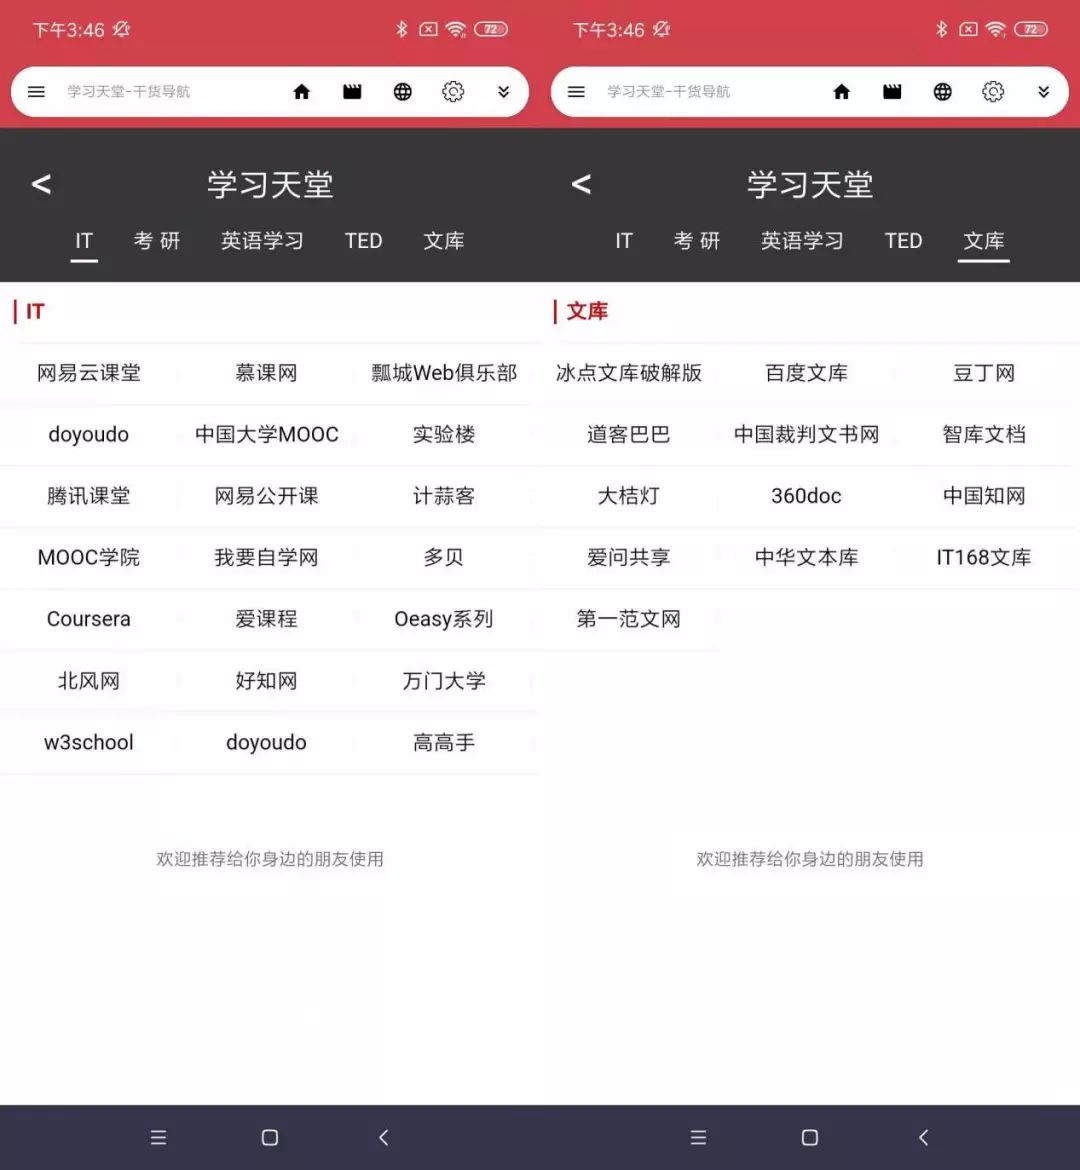Go back using the arrow on the 文库 page
Screen dimensions: 1080x1170
581,184
